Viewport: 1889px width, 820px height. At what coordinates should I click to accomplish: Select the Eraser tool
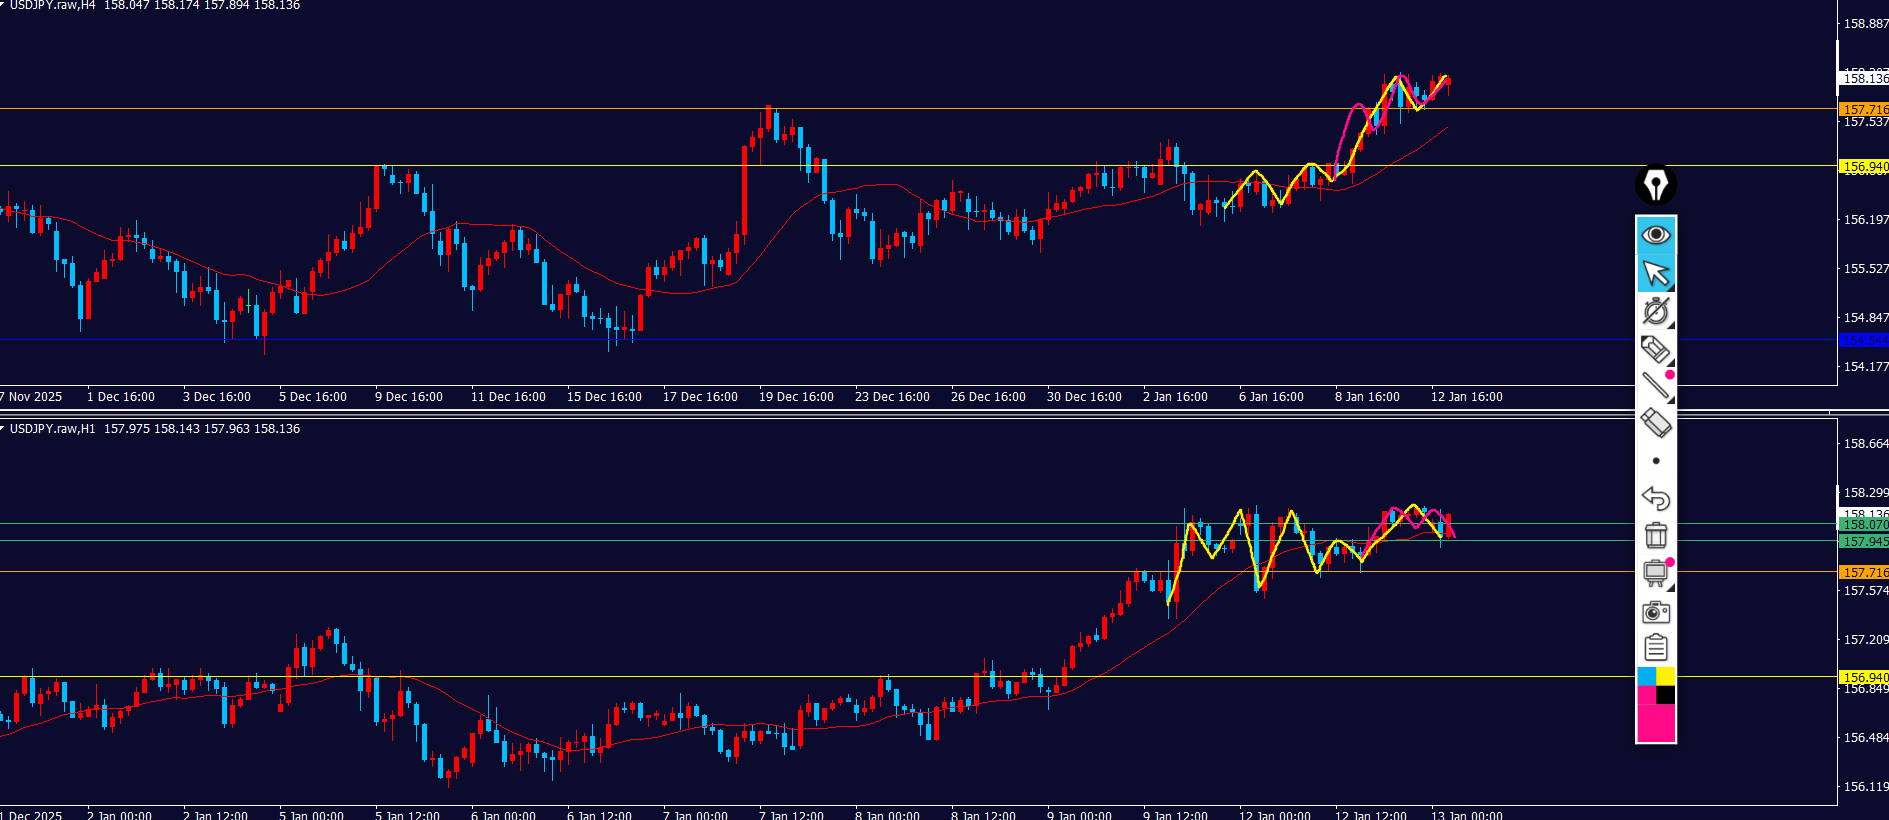1656,423
